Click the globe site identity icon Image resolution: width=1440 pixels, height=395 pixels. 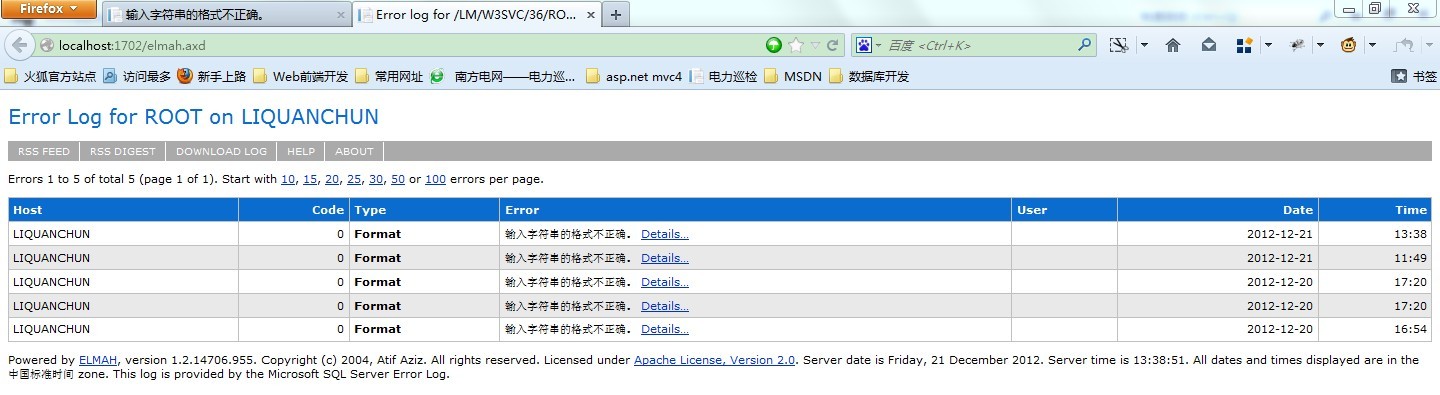point(46,45)
